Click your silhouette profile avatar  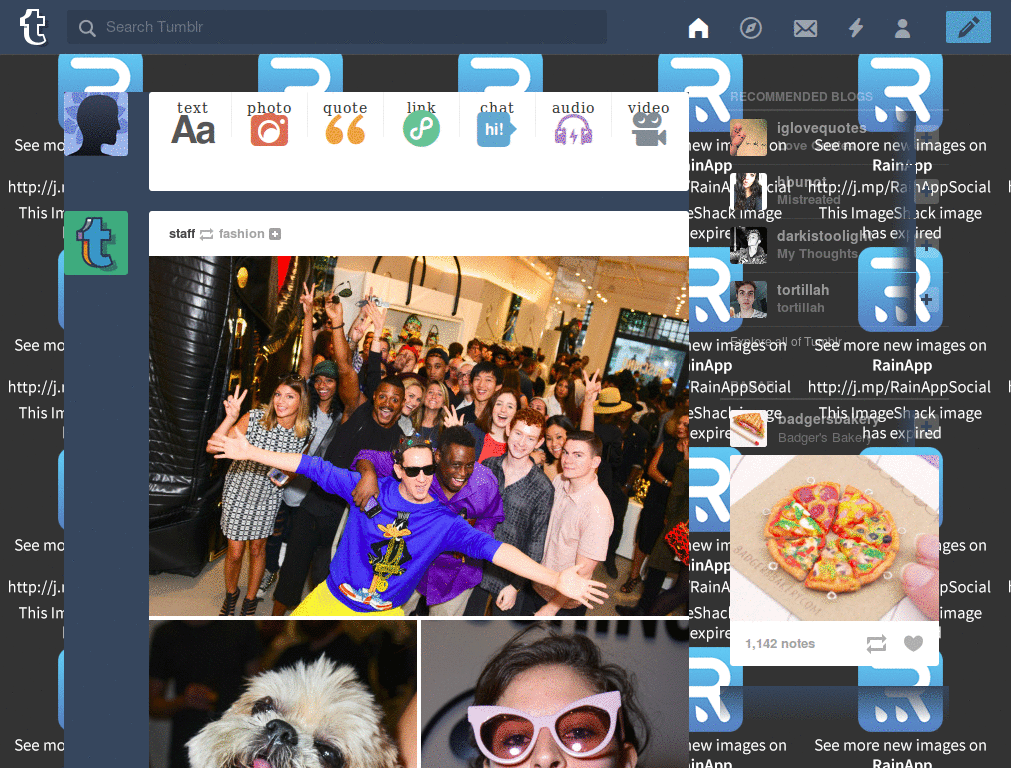pos(96,124)
